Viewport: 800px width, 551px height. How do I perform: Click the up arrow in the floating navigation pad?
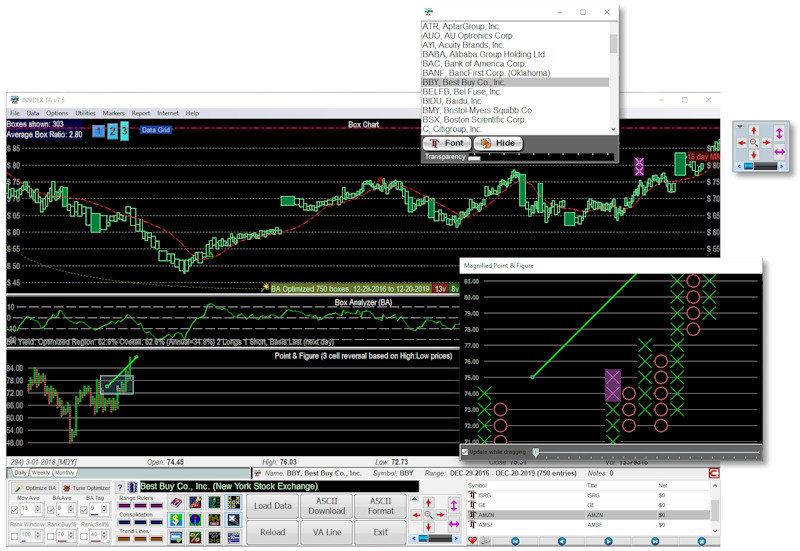[754, 131]
